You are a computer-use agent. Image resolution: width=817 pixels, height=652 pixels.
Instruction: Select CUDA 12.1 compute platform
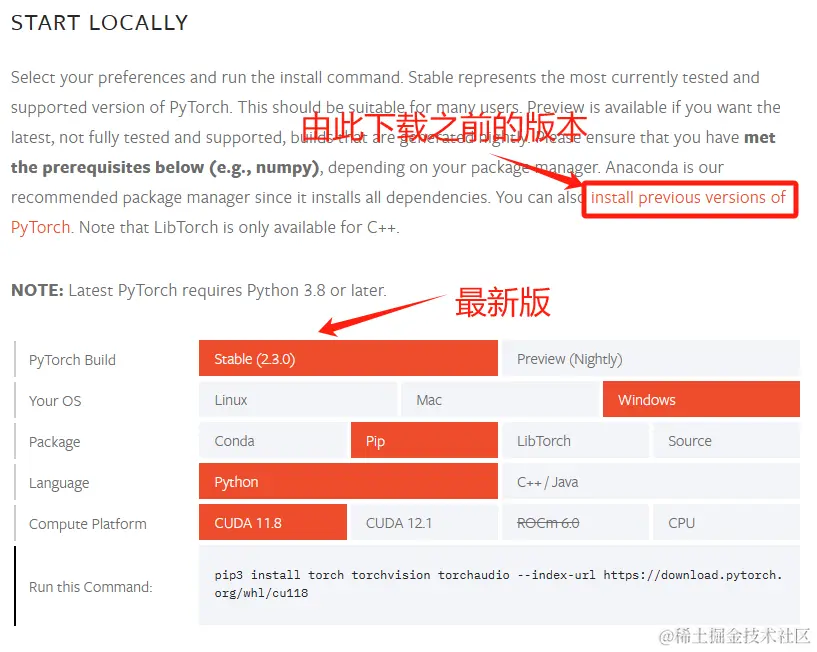click(x=424, y=523)
